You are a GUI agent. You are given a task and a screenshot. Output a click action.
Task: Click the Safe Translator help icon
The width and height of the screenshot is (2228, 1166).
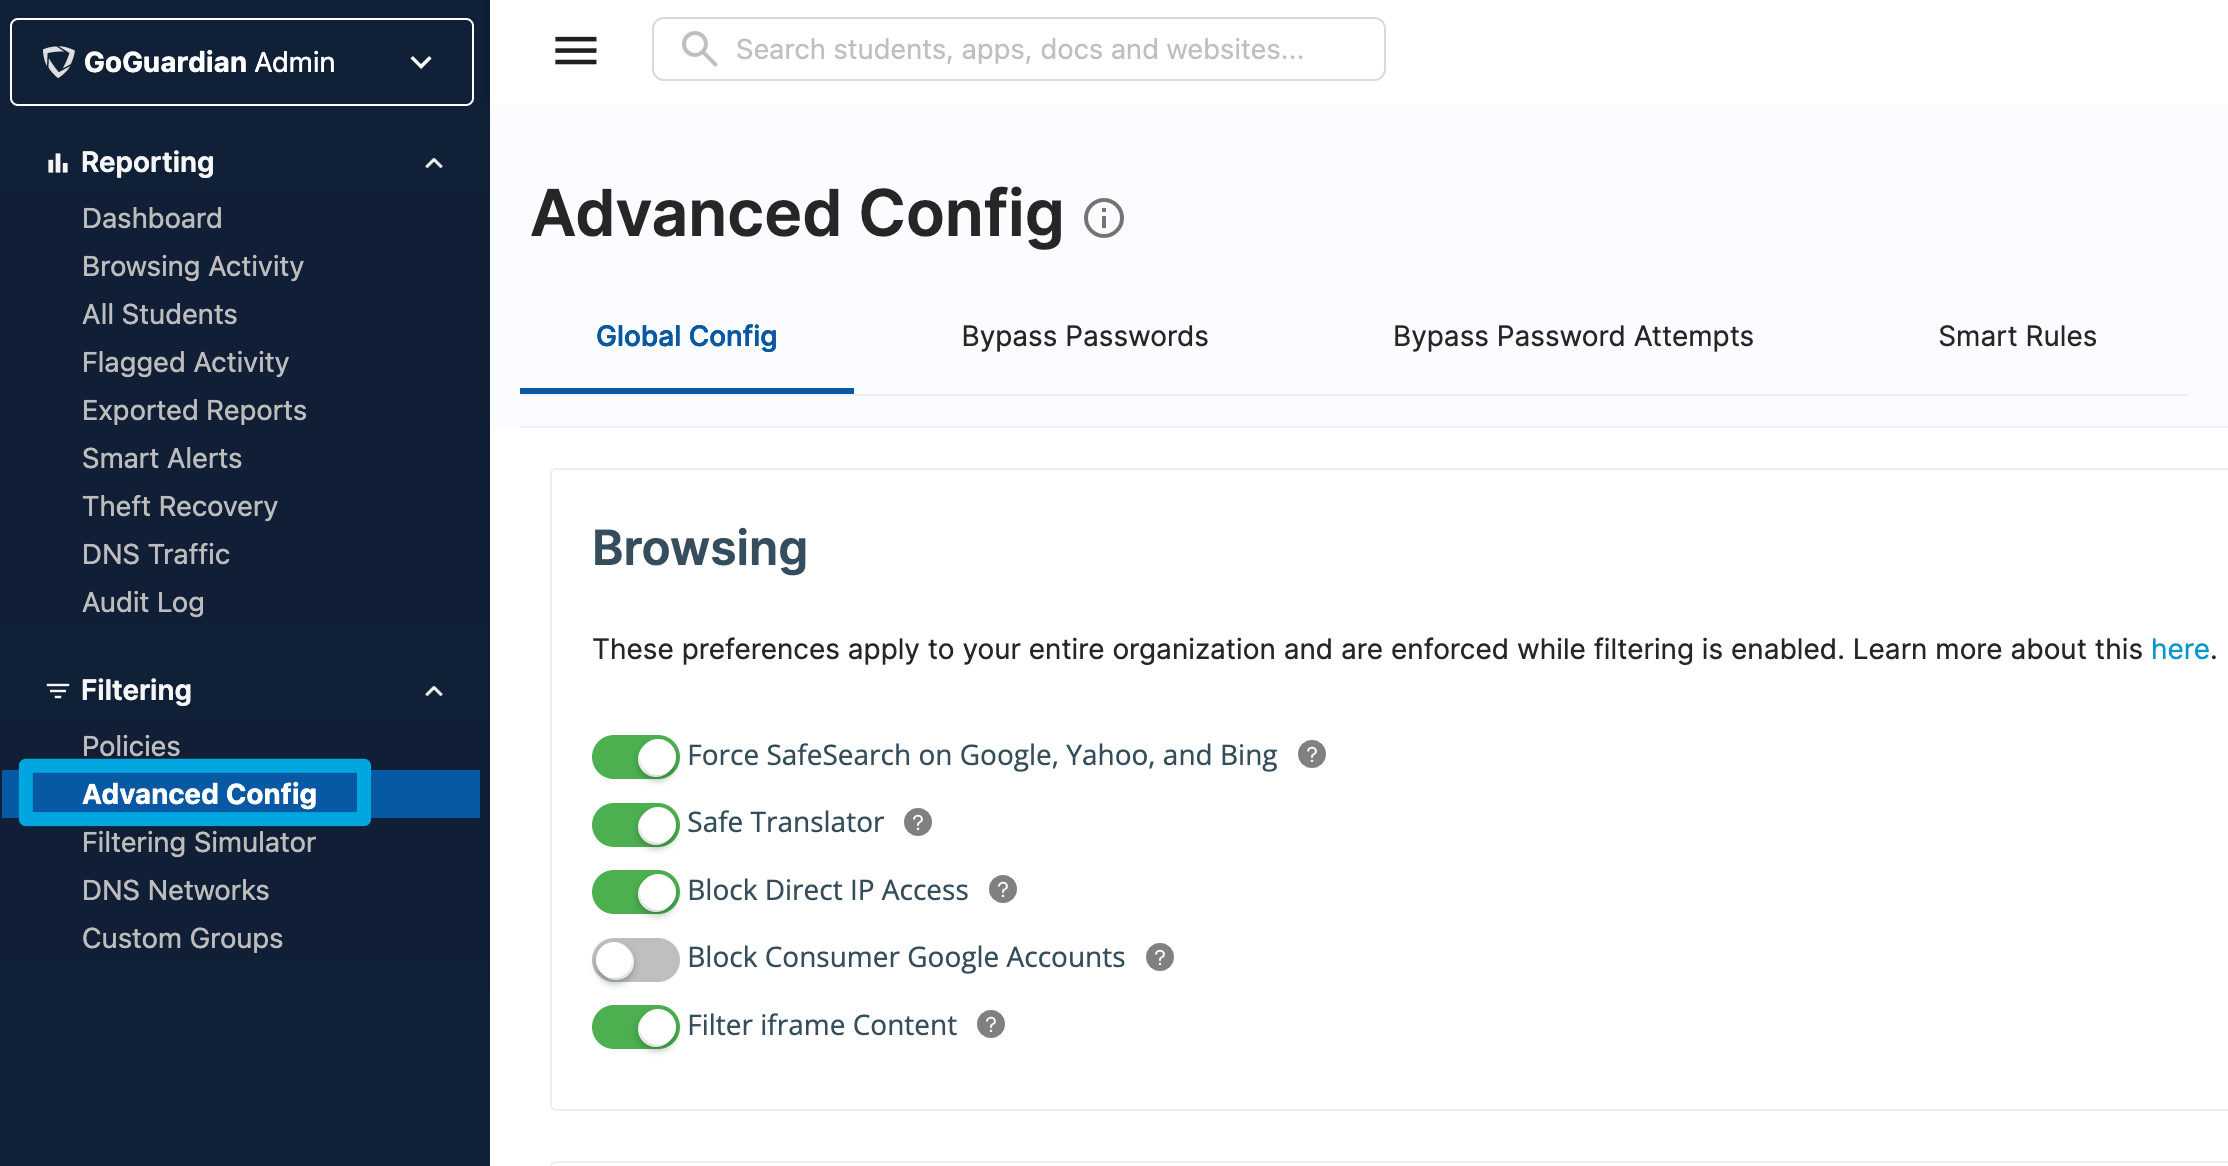coord(917,823)
